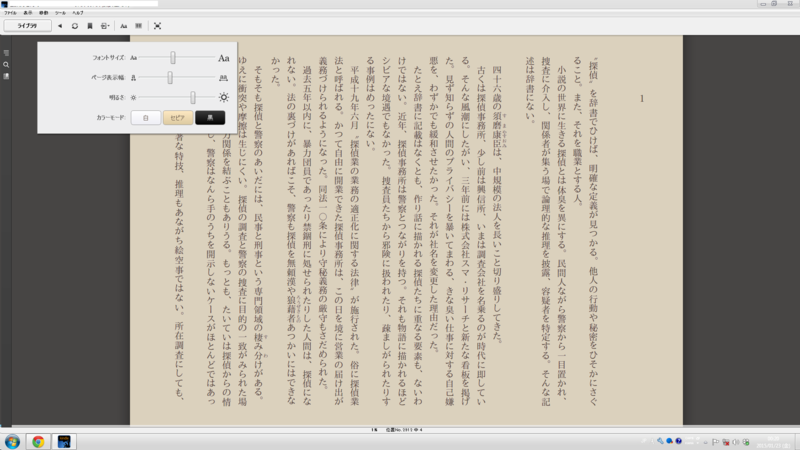Open the ライブラリ (Library) button
The image size is (800, 450).
pyautogui.click(x=28, y=26)
